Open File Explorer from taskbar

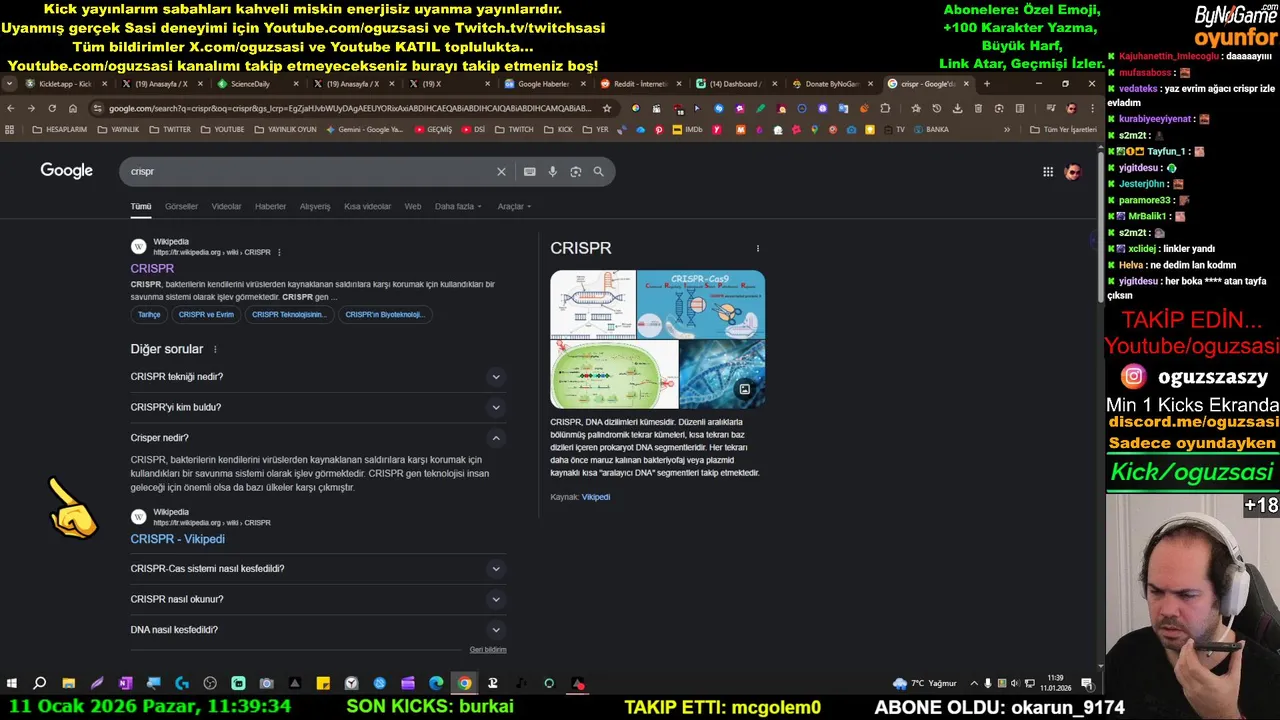pos(68,684)
